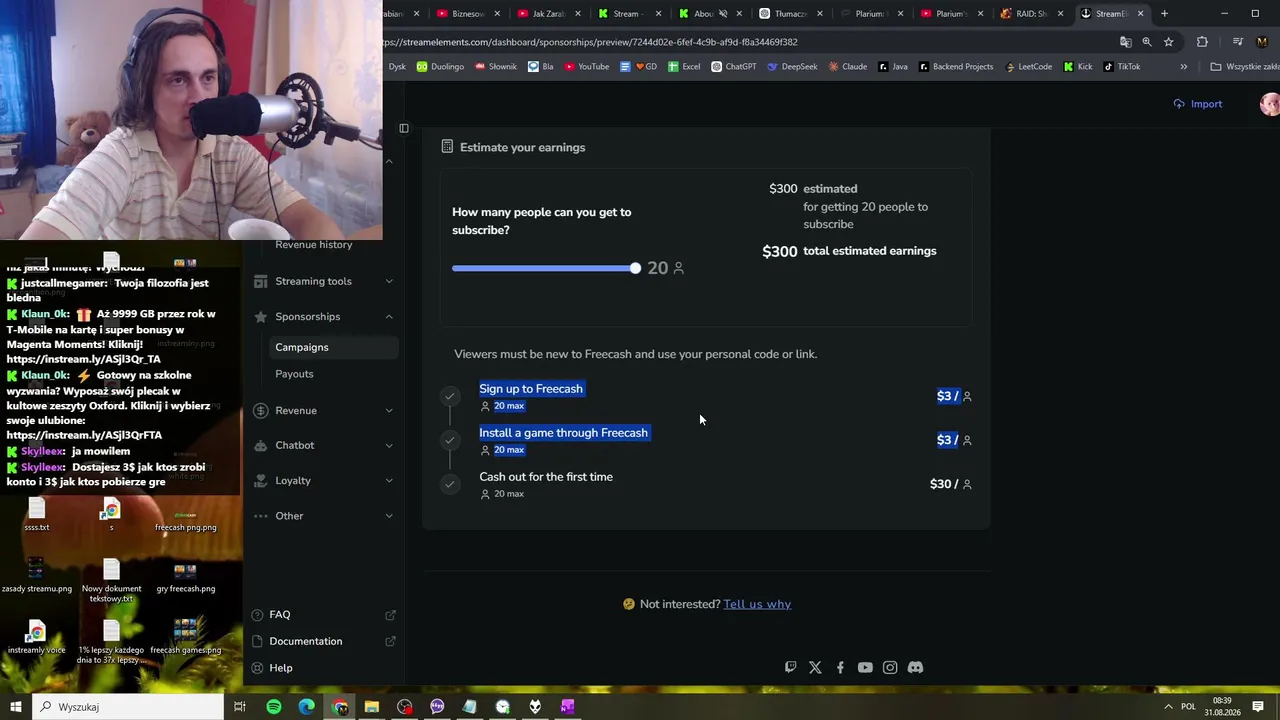This screenshot has width=1280, height=720.
Task: Open the media controls icon in browser toolbar
Action: pyautogui.click(x=1238, y=42)
